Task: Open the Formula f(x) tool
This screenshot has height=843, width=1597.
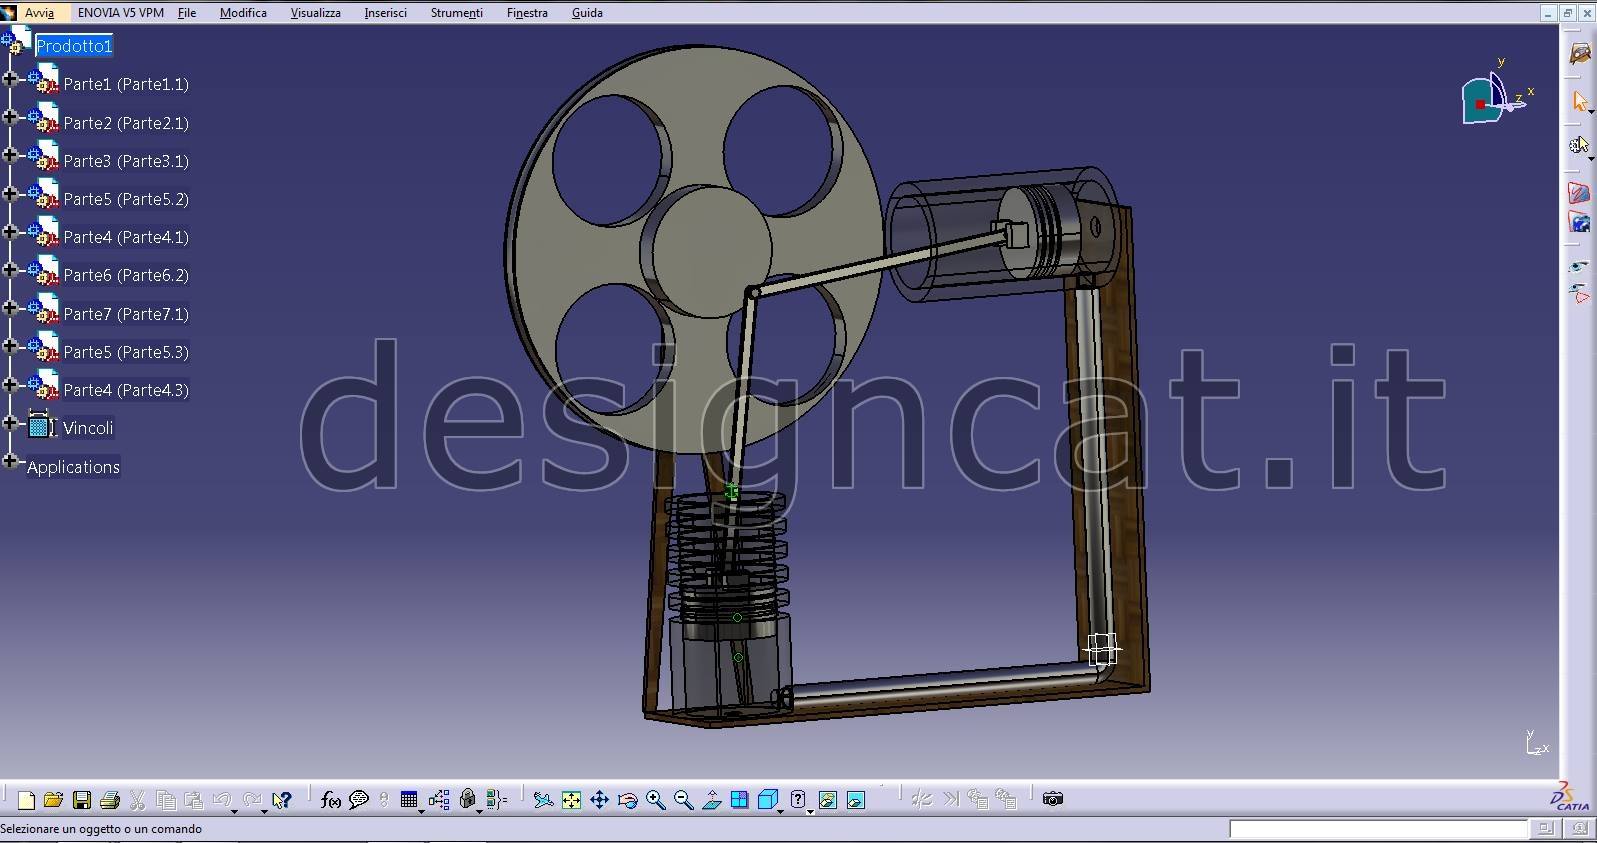Action: pyautogui.click(x=330, y=799)
